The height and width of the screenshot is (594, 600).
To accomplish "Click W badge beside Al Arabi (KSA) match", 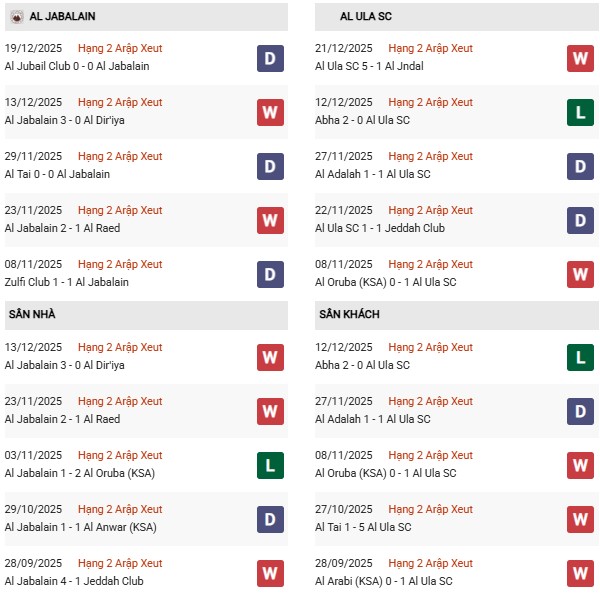I will 580,573.
